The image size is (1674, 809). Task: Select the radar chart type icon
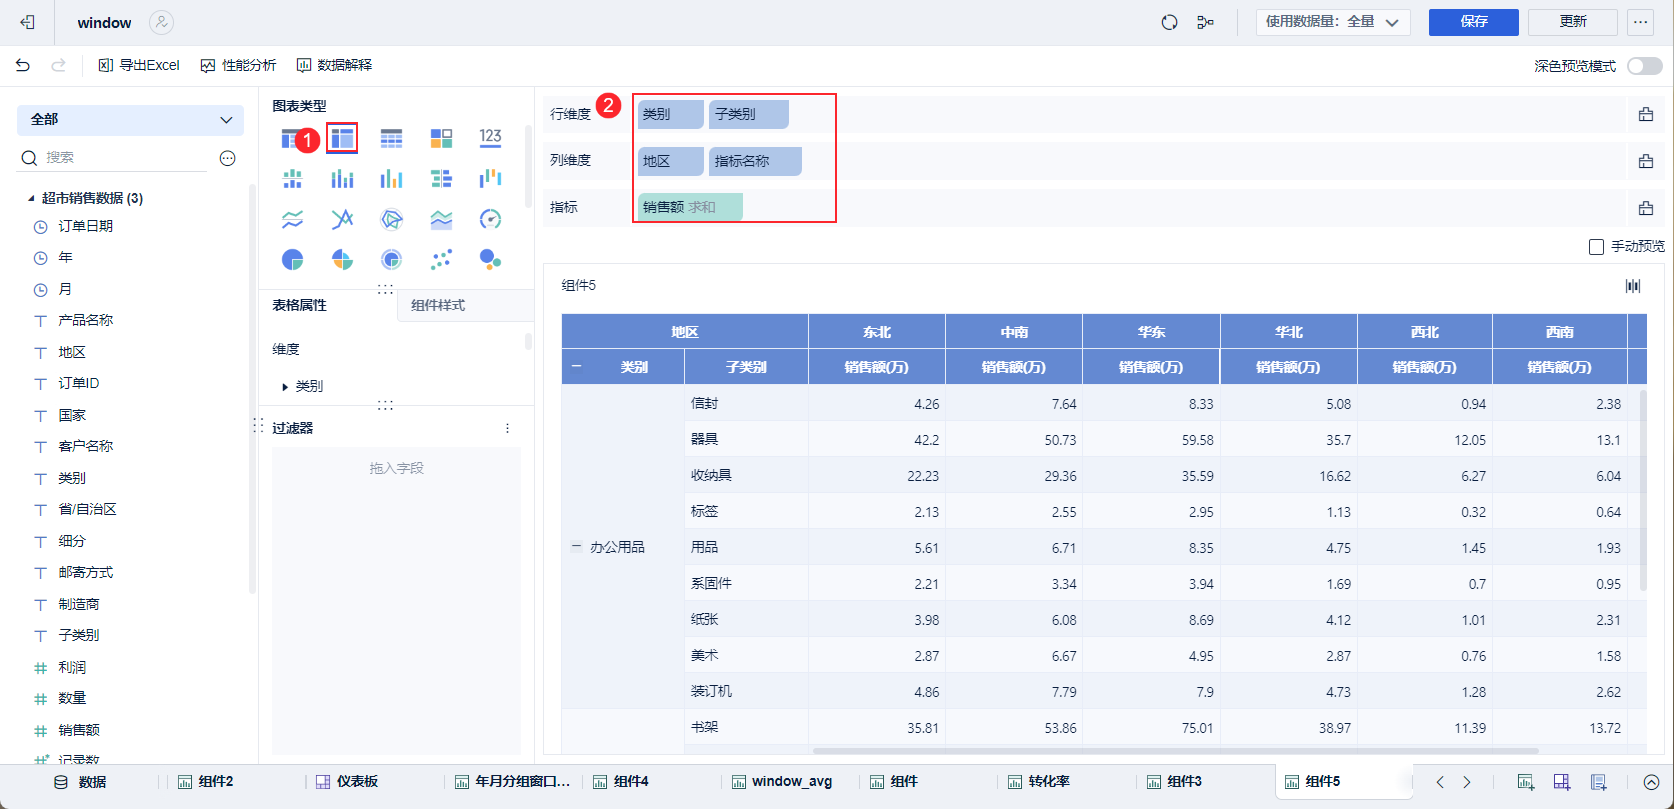(x=391, y=219)
